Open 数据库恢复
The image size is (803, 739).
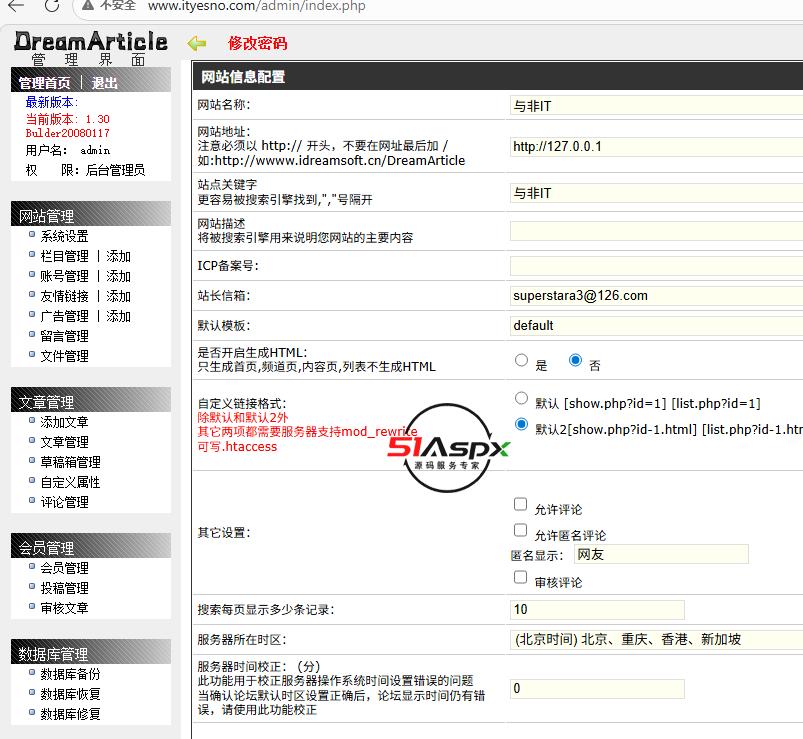71,694
